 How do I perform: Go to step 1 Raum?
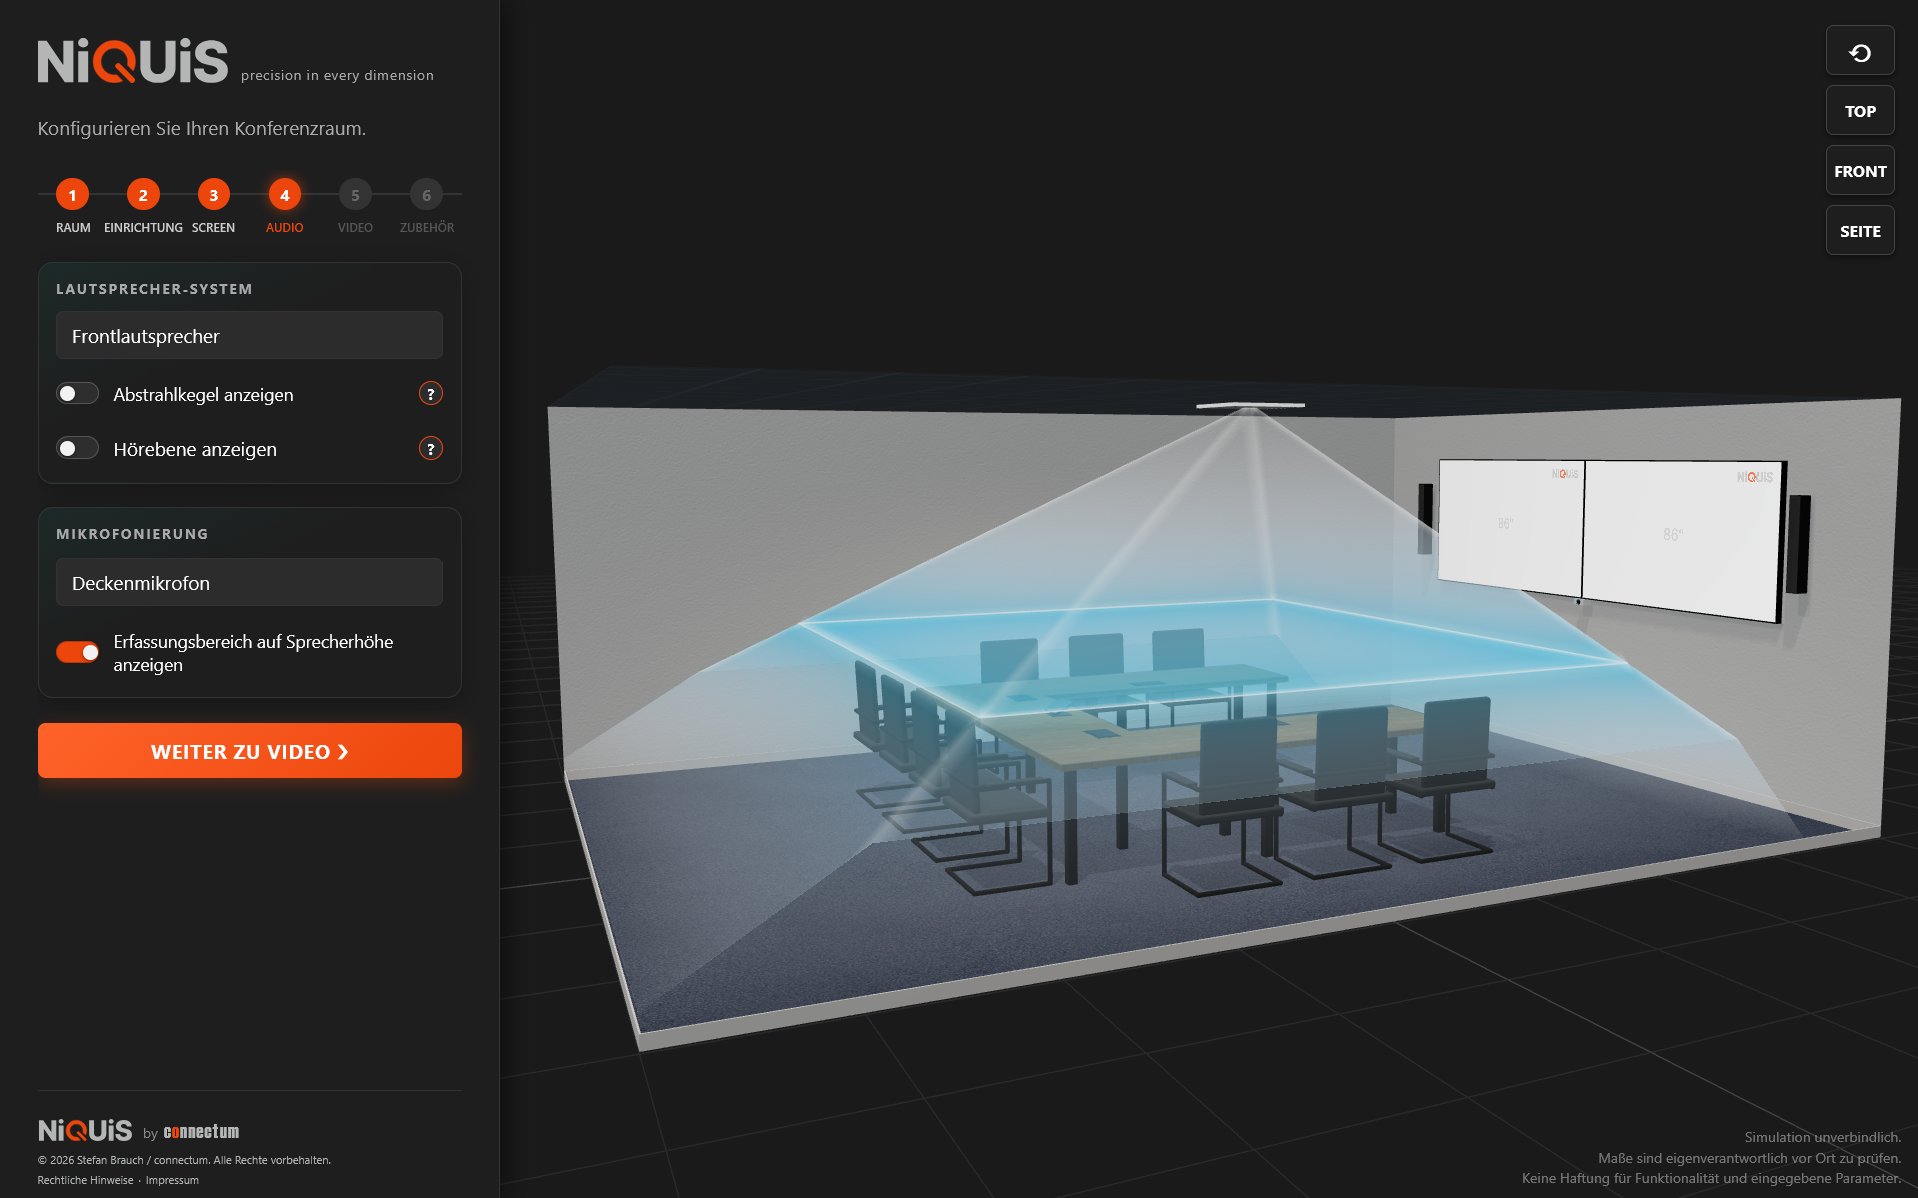(72, 195)
